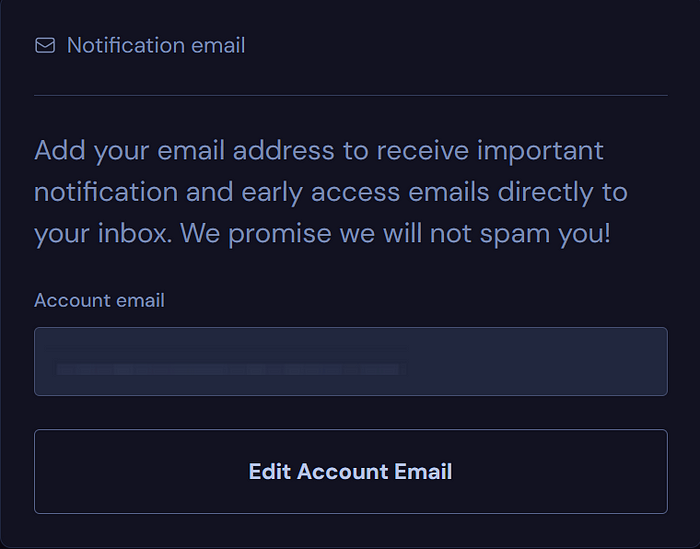Click the word 'email' in the heading
The image size is (700, 549).
pyautogui.click(x=218, y=46)
